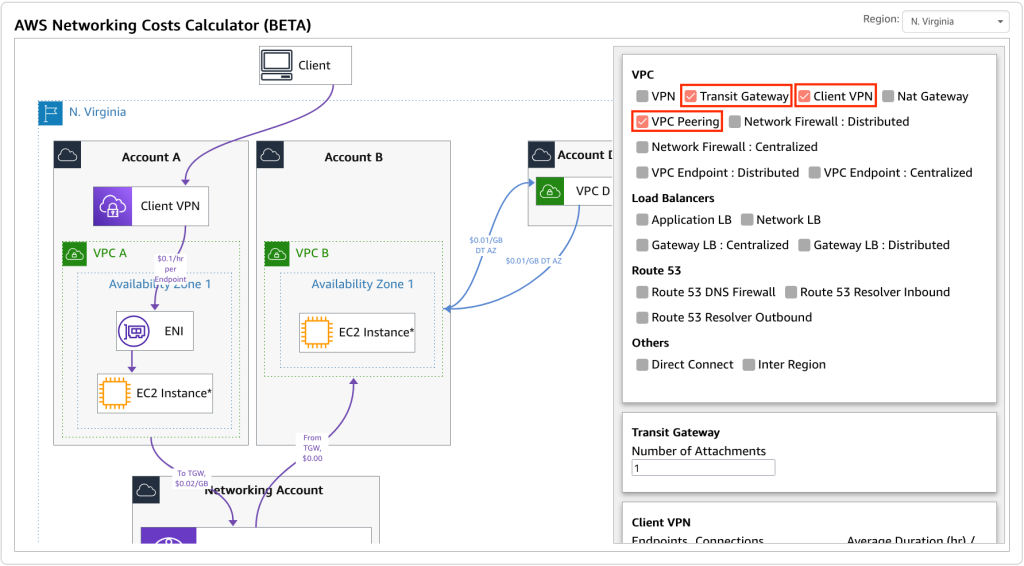Click the "$0.01/GB DT AZ" label below VPC D
This screenshot has height=566, width=1024.
(534, 260)
